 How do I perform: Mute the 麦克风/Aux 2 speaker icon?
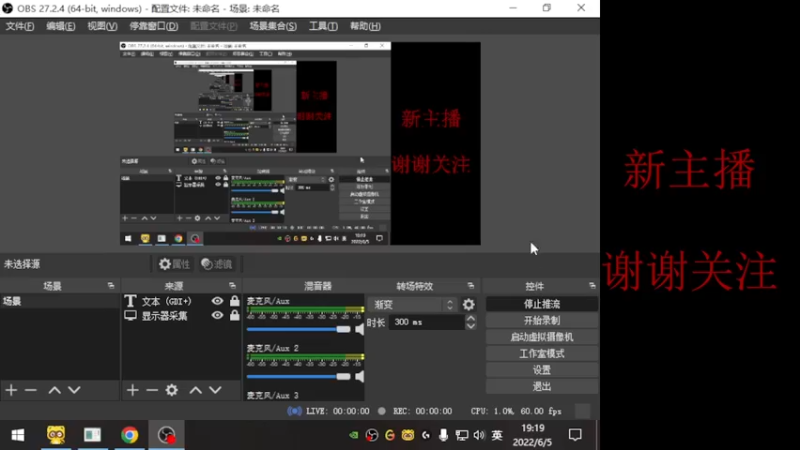coord(359,377)
